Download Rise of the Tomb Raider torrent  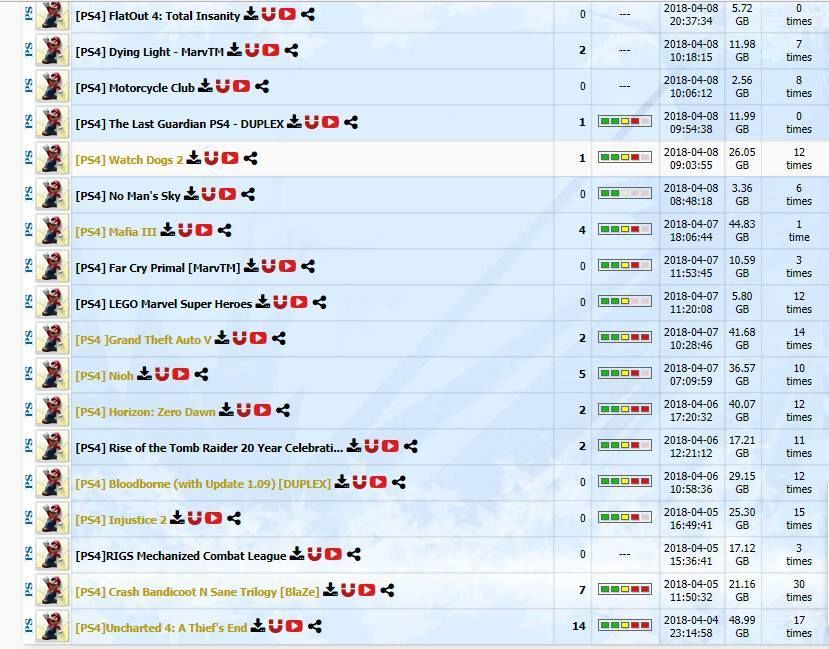[x=354, y=446]
